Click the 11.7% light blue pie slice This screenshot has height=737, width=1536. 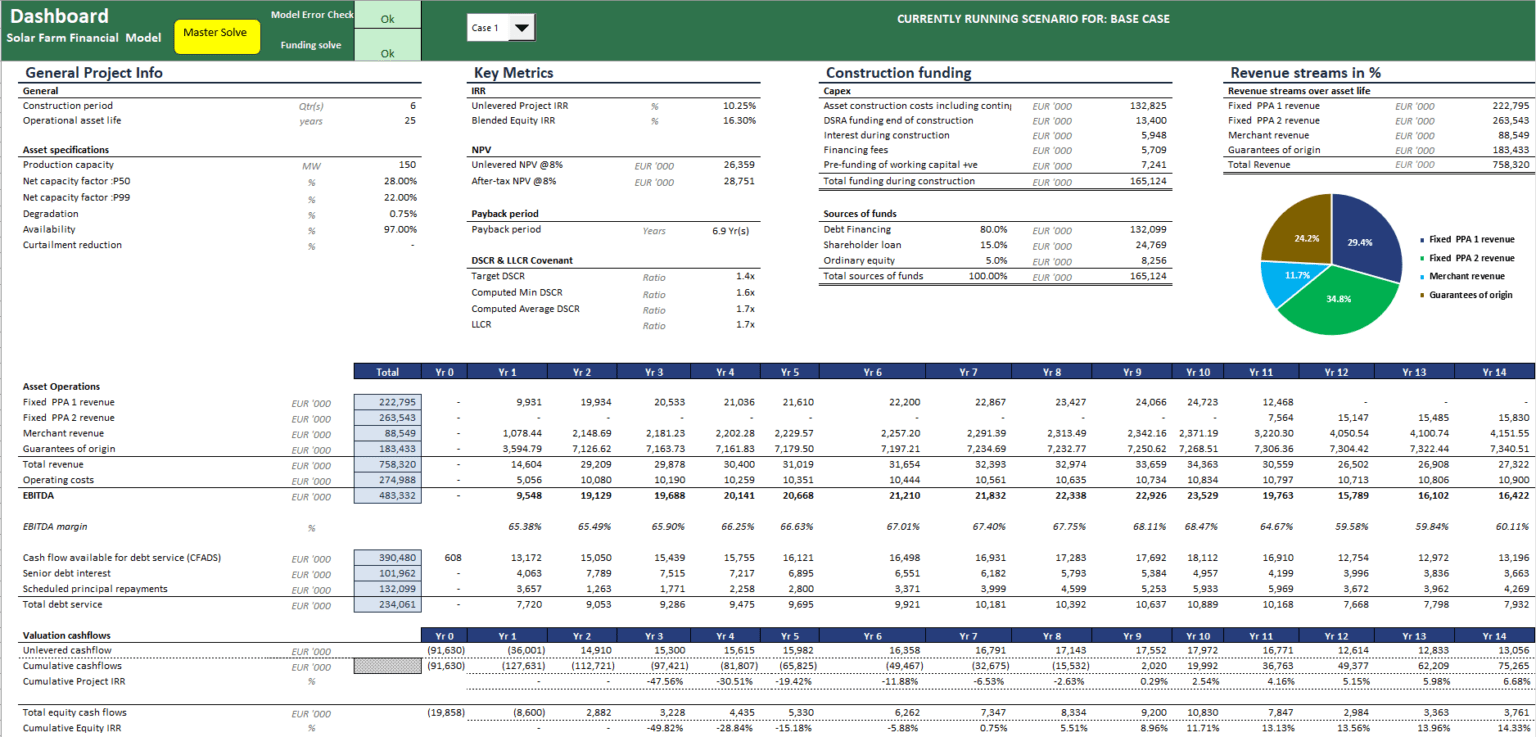point(1297,274)
